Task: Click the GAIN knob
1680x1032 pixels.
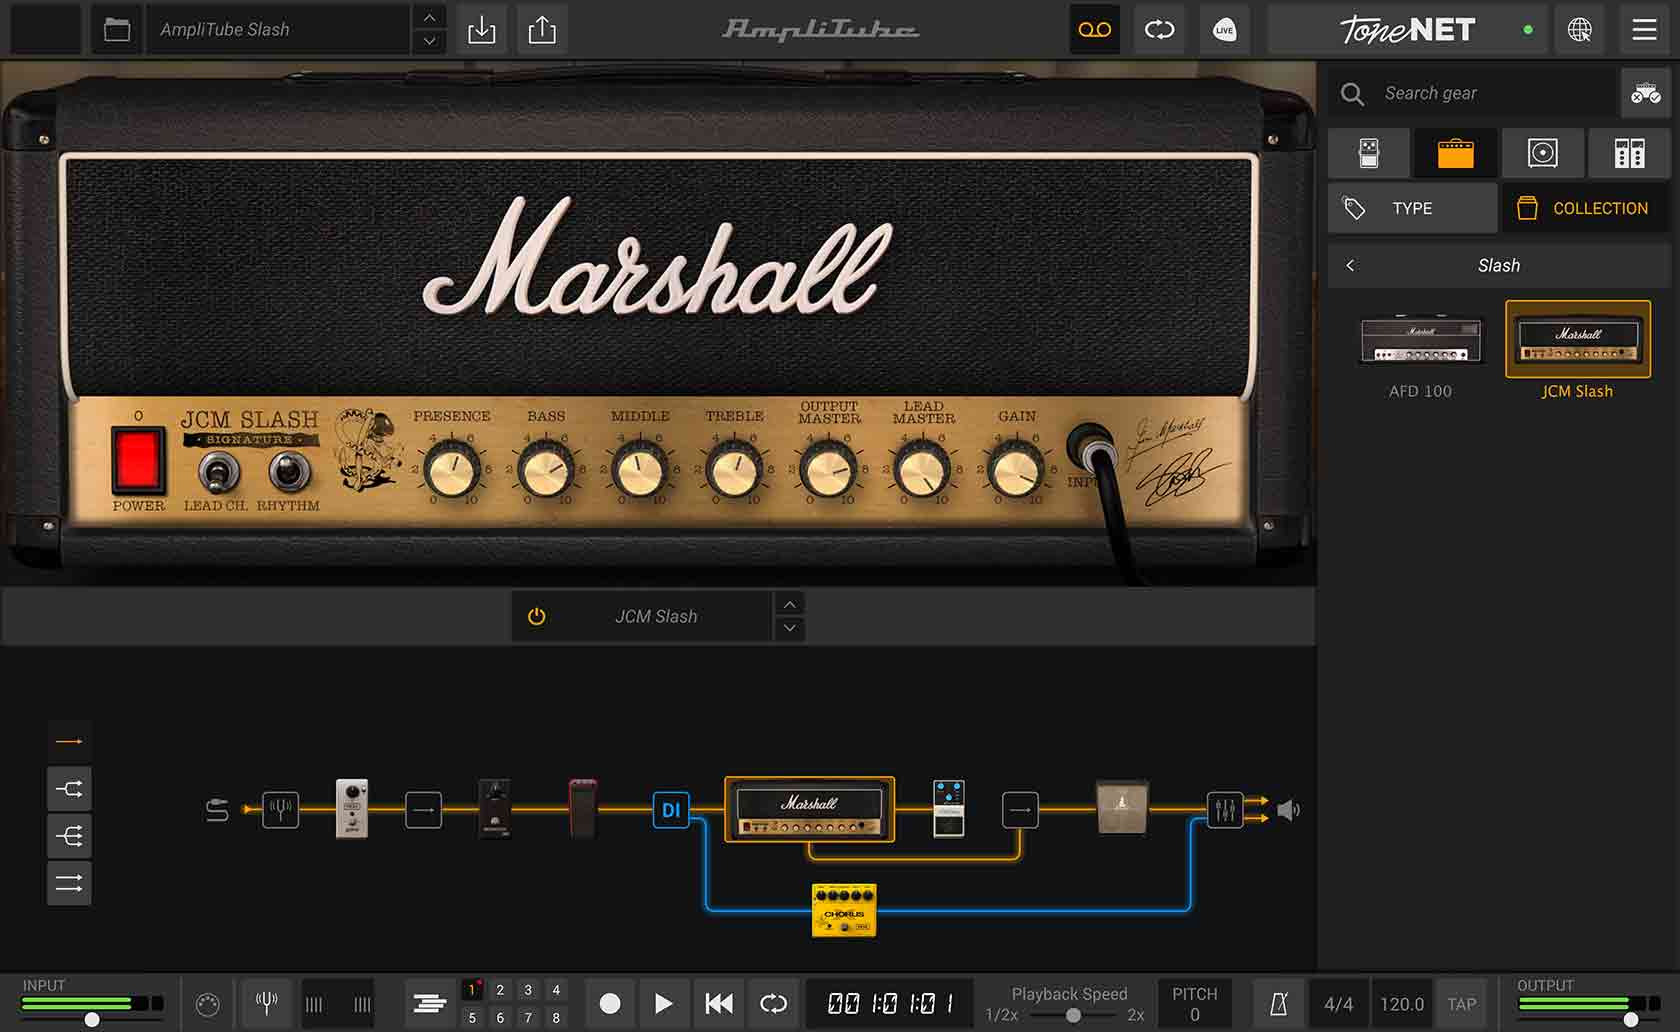Action: (x=1016, y=471)
